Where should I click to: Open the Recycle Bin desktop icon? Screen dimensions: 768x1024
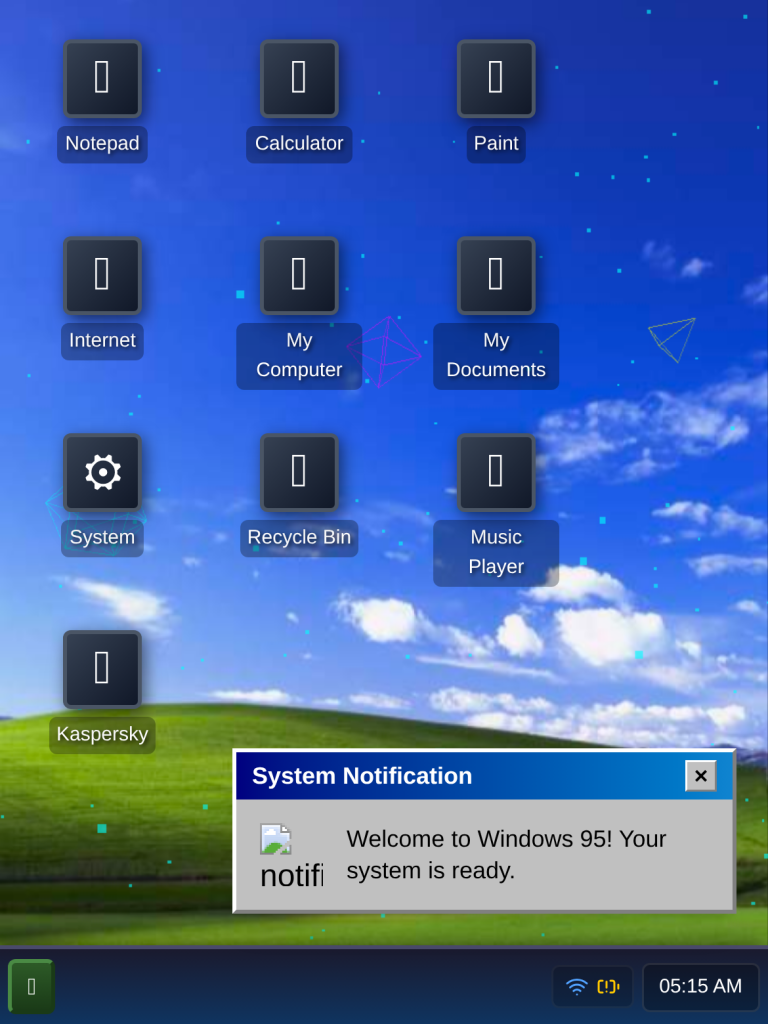click(299, 473)
